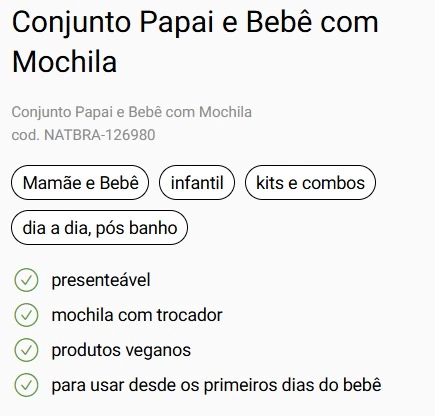Click check icon next to mochila com trocador
The image size is (435, 416).
coord(26,315)
